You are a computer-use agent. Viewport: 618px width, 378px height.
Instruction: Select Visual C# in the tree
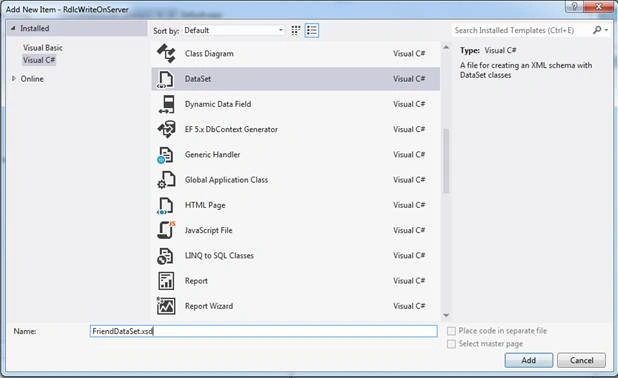[39, 60]
